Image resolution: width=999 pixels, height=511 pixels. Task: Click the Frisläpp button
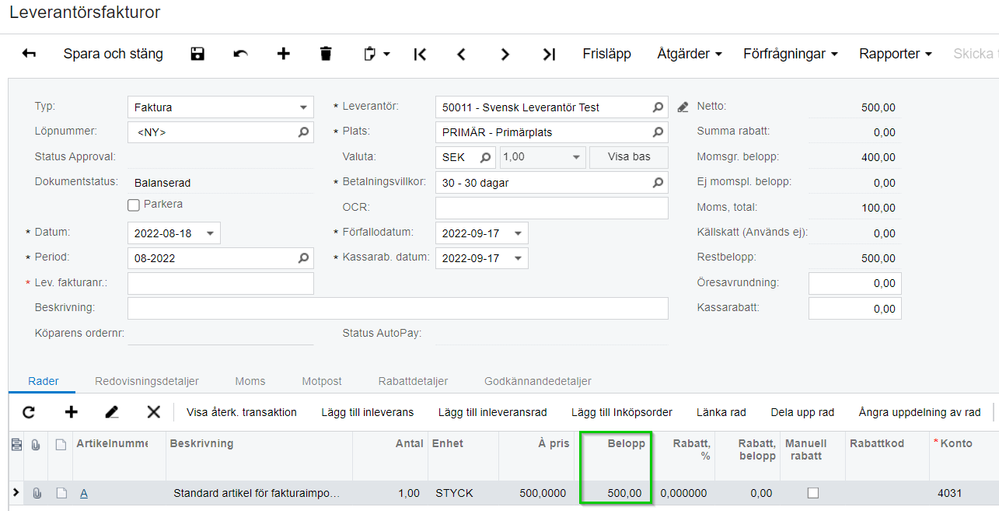tap(607, 54)
